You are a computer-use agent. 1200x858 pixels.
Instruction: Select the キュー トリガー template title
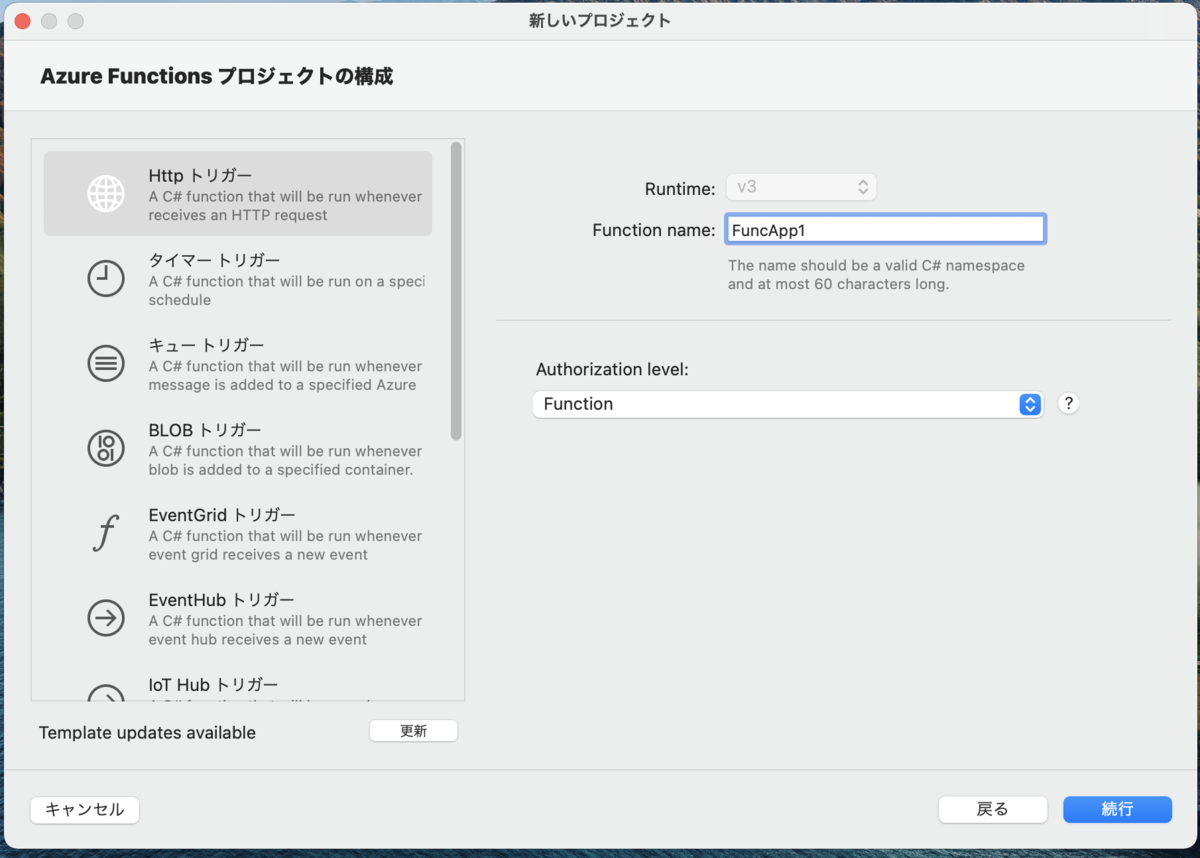click(x=207, y=346)
